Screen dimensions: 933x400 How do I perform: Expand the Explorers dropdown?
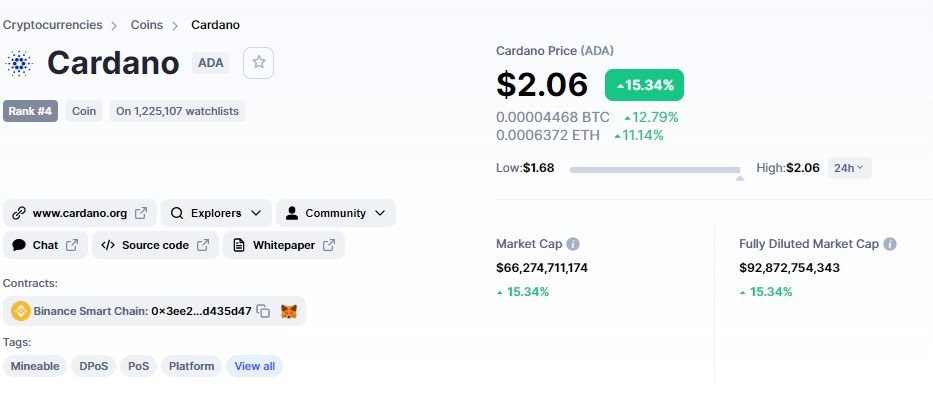click(x=215, y=213)
